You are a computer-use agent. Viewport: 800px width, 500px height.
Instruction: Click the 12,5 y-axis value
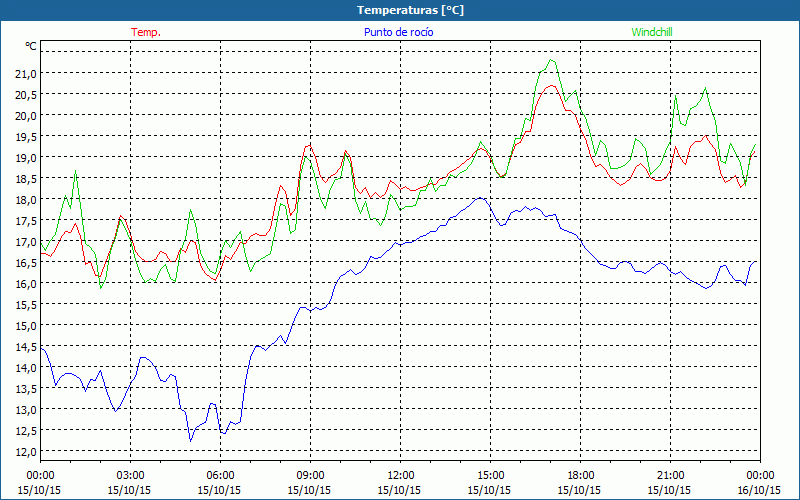(x=26, y=430)
